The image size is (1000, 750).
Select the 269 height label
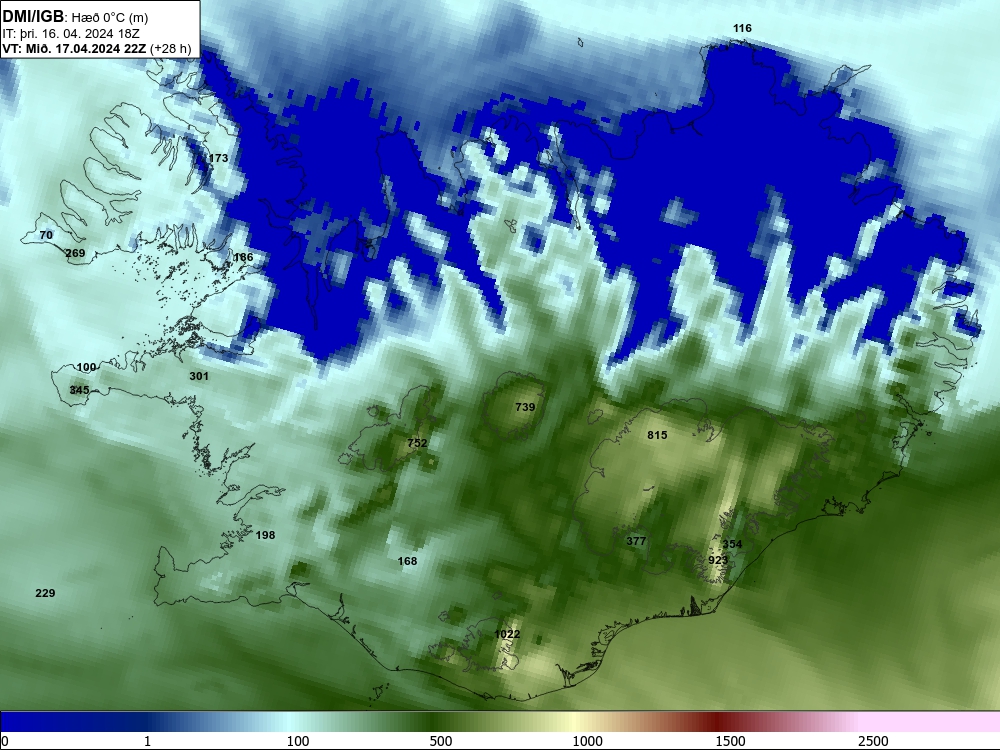[75, 253]
